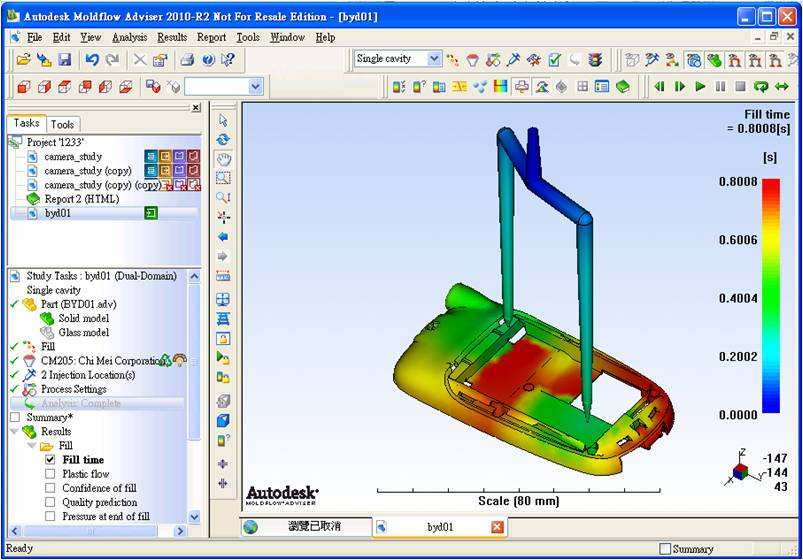Check the Pressure at end of fill checkbox
The width and height of the screenshot is (803, 560).
pos(50,516)
